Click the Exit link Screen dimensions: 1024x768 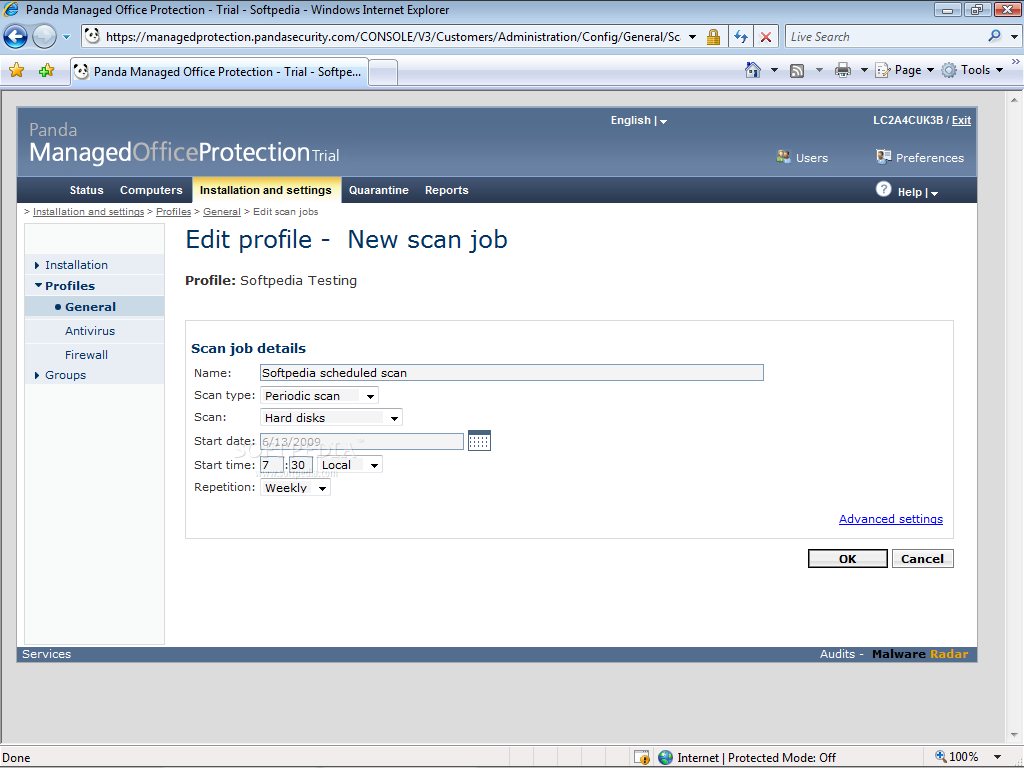[961, 120]
